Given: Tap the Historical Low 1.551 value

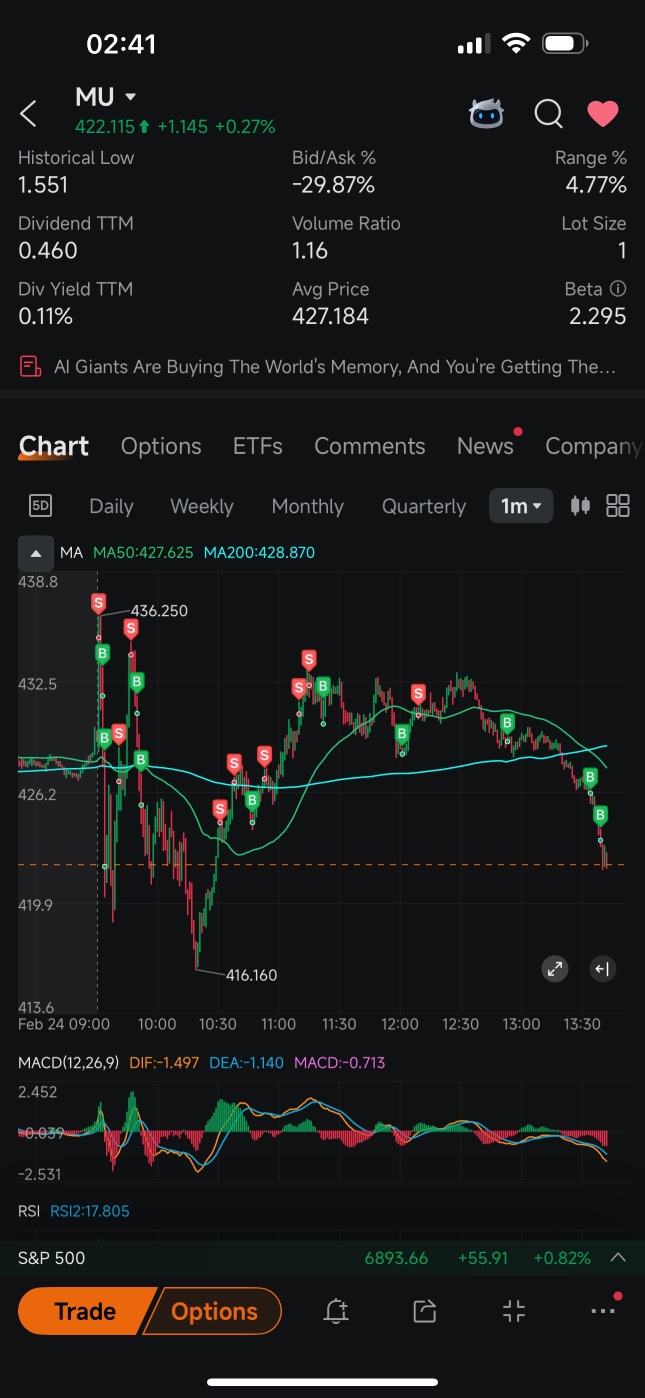Looking at the screenshot, I should (x=43, y=185).
